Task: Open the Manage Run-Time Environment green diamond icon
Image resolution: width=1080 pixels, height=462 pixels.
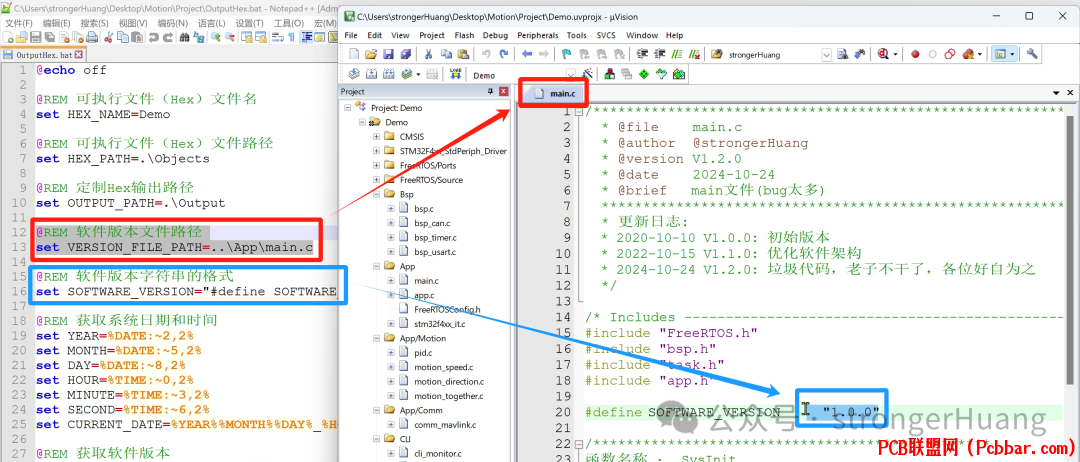Action: 644,74
